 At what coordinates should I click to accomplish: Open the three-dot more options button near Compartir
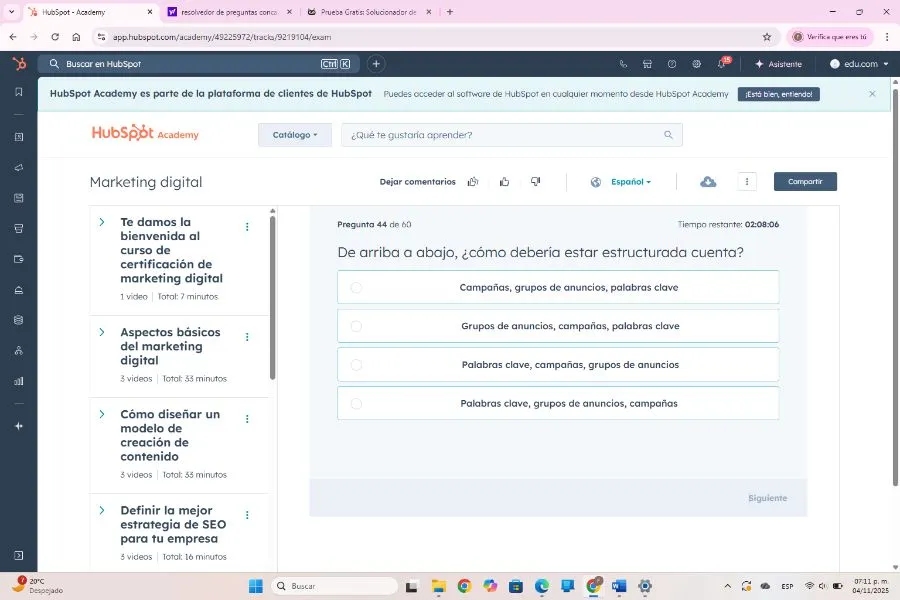747,181
